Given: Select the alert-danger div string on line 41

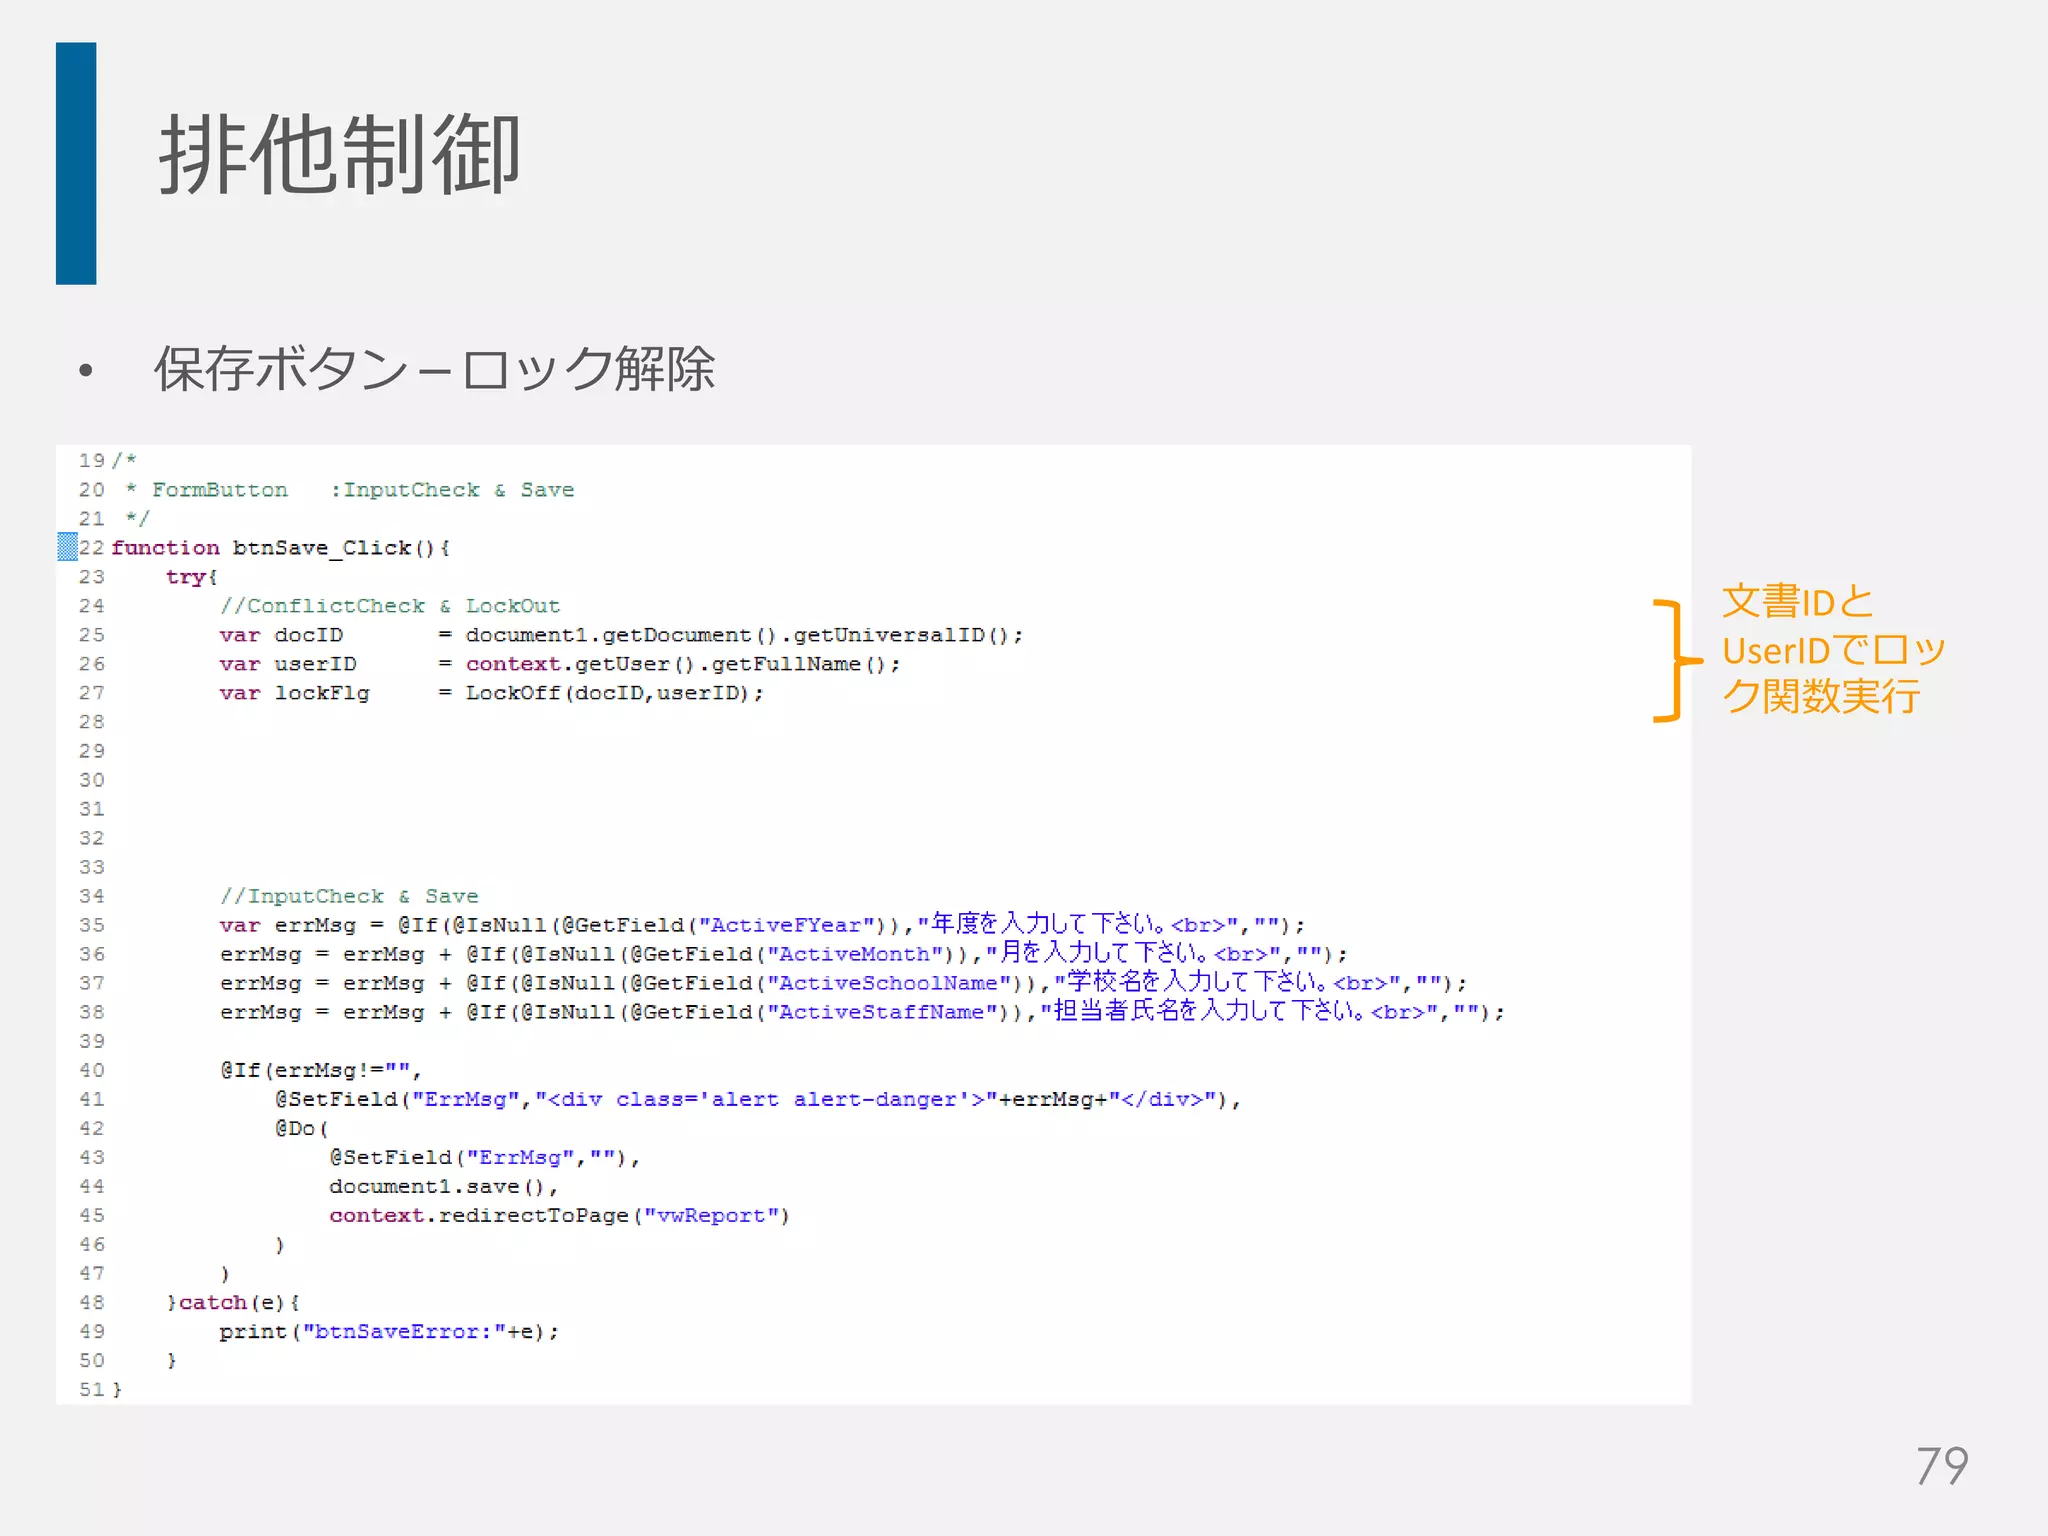Looking at the screenshot, I should 765,1099.
